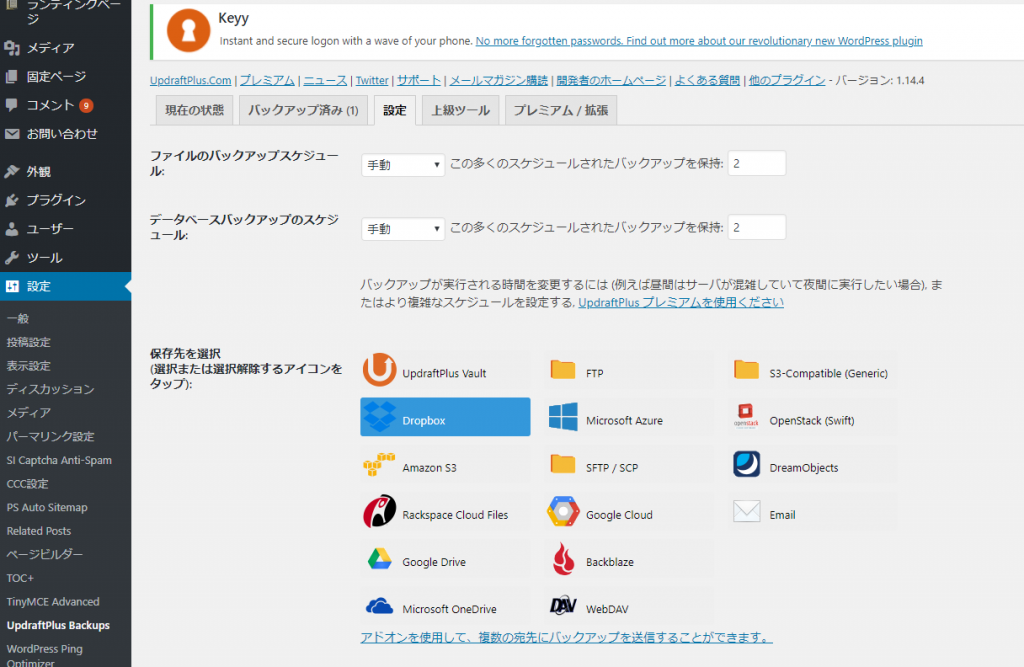
Task: Open the add-on multiple destinations link
Action: [566, 637]
